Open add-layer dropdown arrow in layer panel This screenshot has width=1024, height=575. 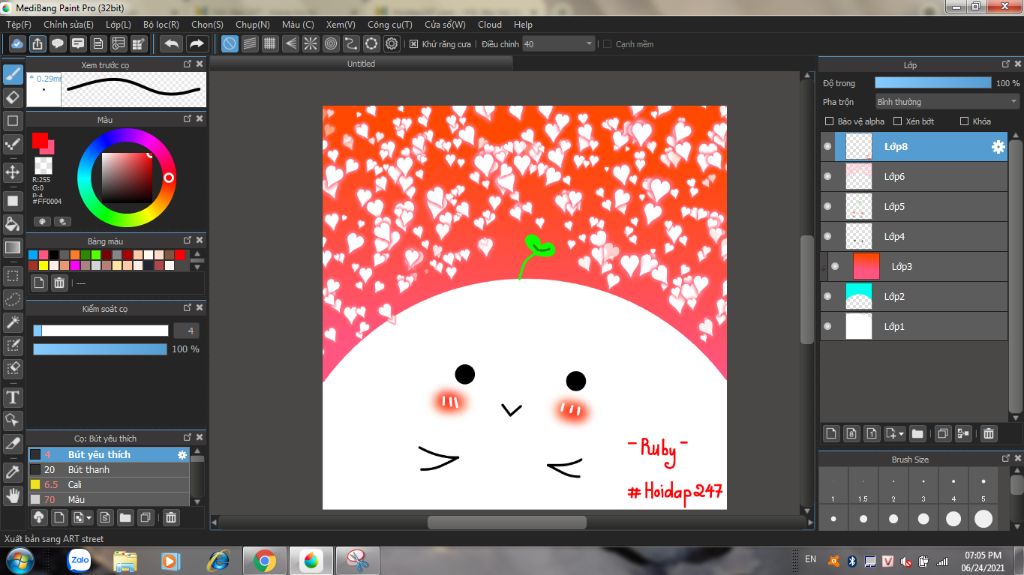(901, 433)
